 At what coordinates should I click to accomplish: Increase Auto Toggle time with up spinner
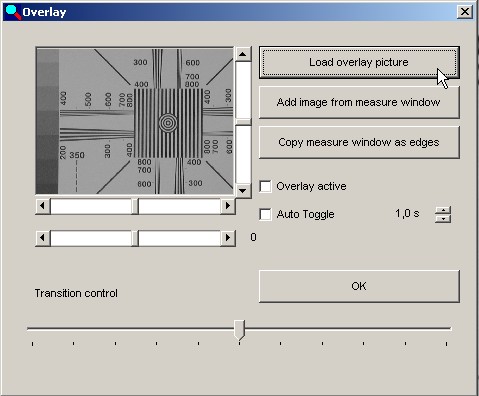pyautogui.click(x=443, y=210)
